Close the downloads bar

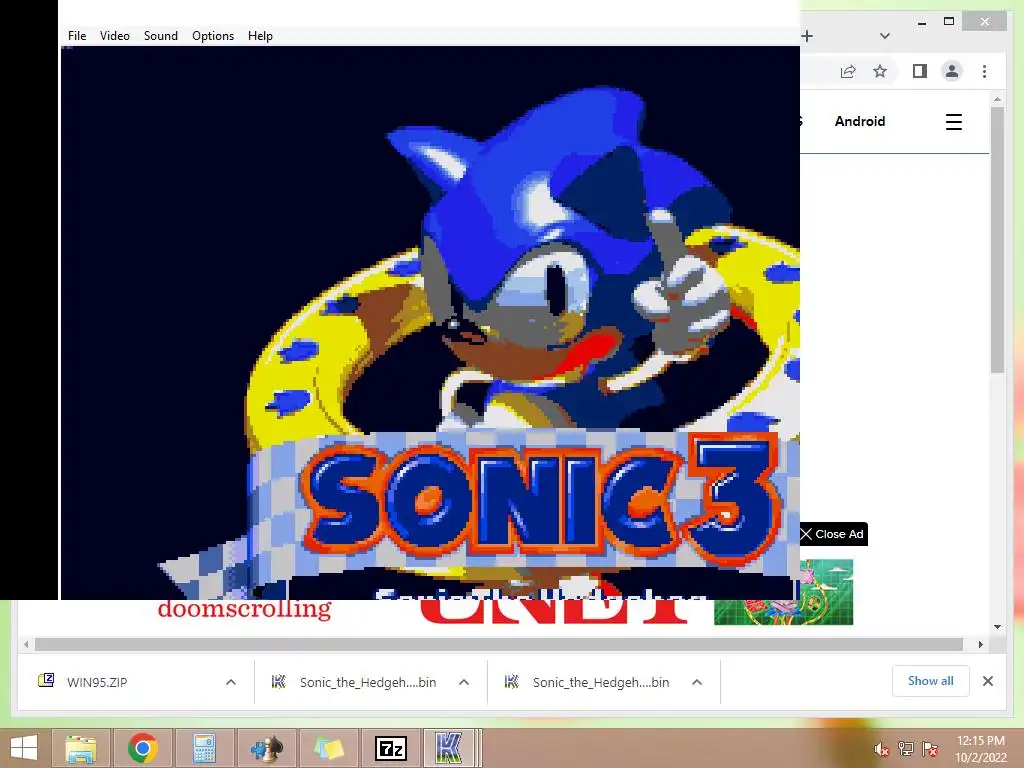coord(987,681)
